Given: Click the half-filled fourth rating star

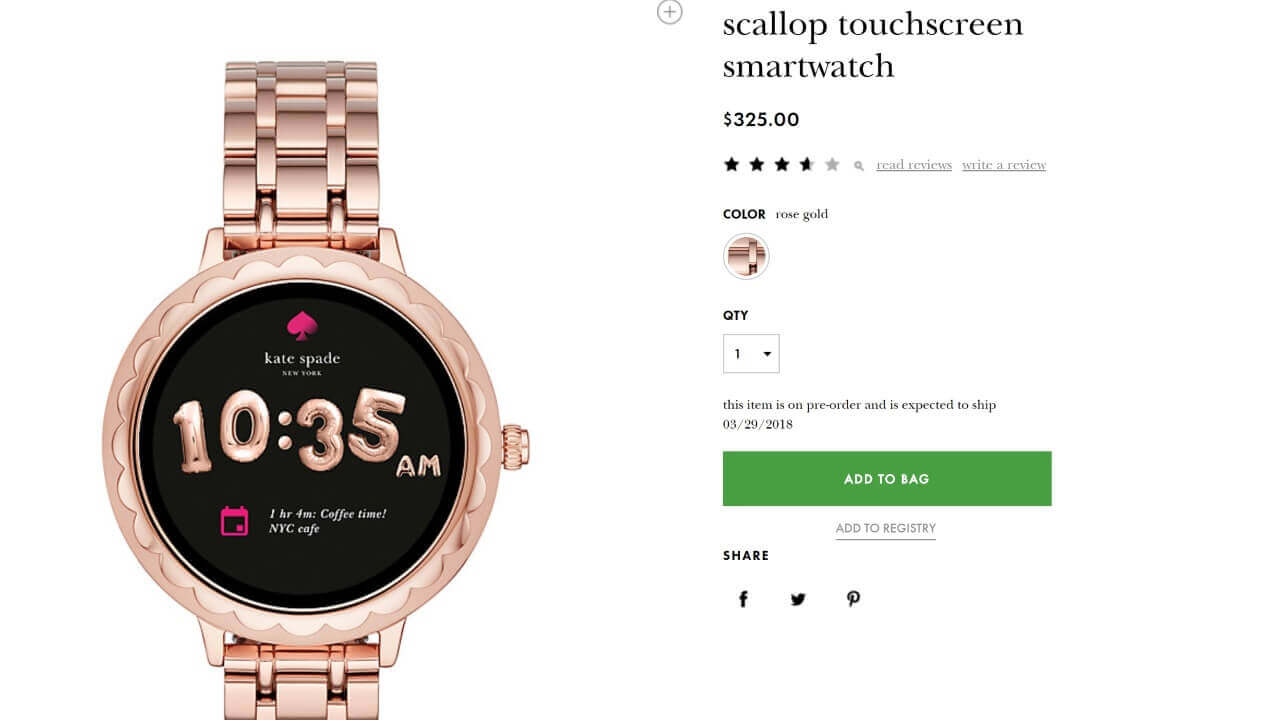Looking at the screenshot, I should coord(807,164).
